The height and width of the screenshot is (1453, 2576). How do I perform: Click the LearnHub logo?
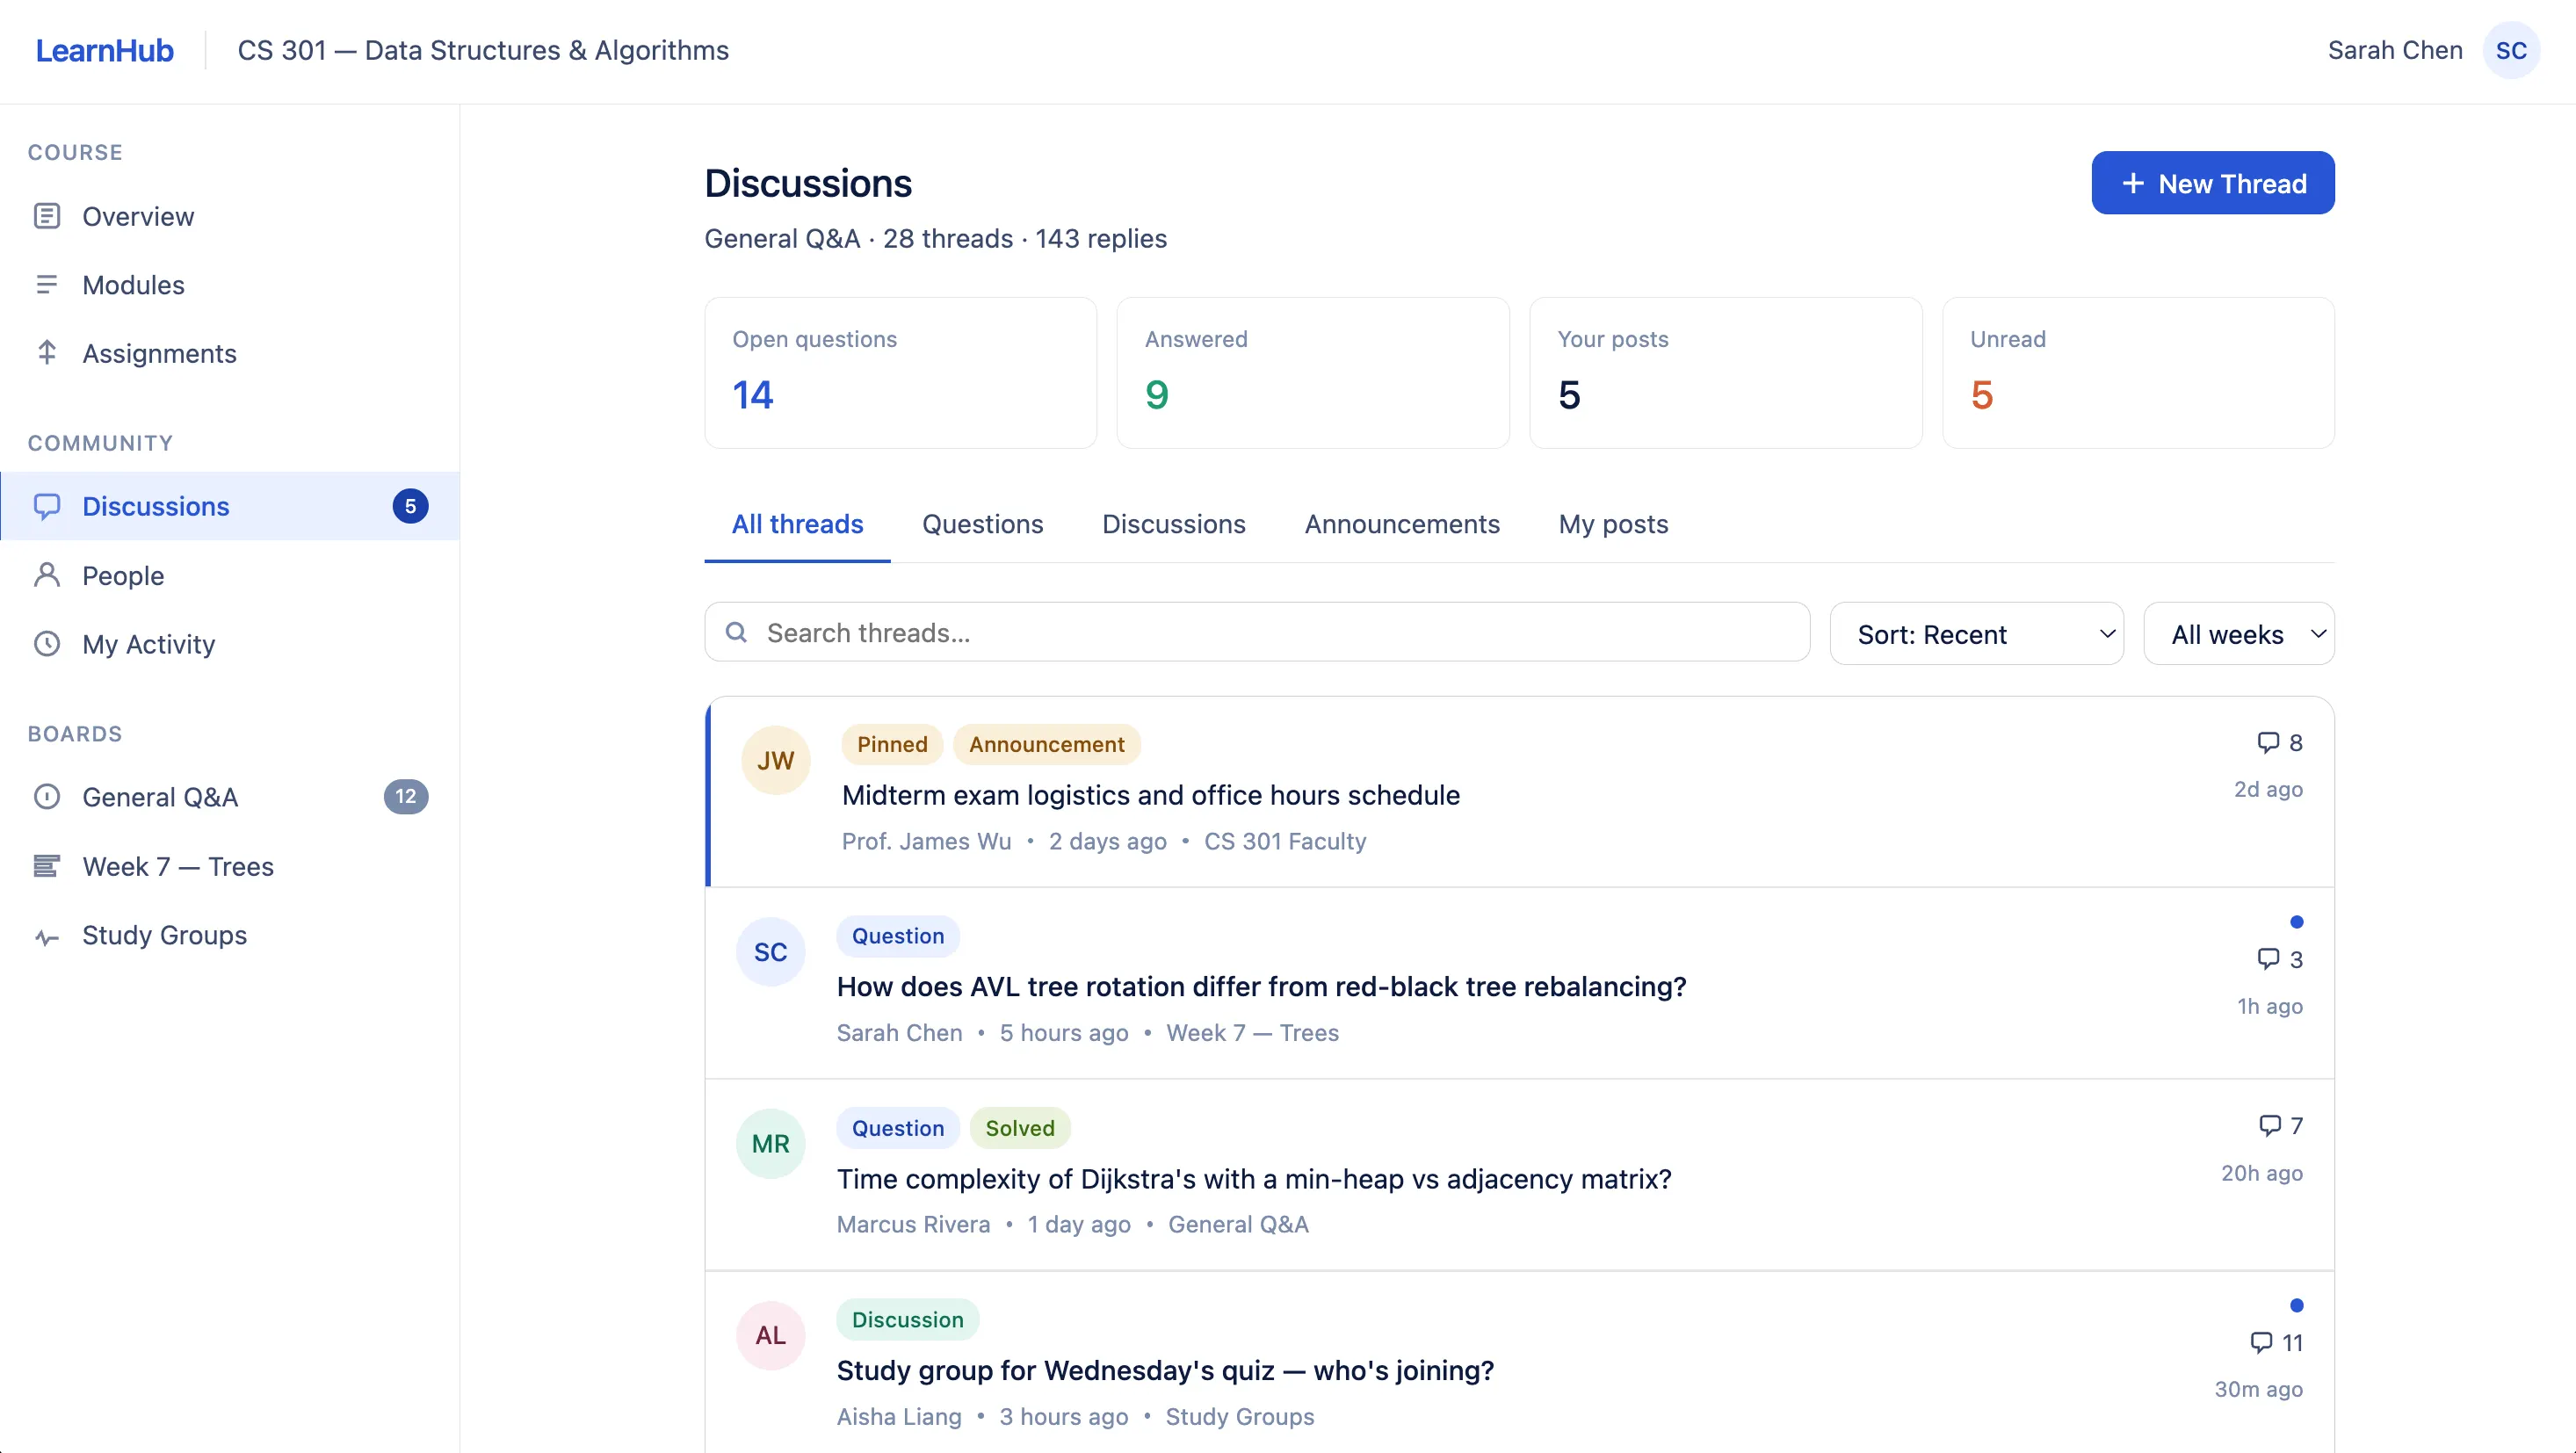[x=104, y=50]
